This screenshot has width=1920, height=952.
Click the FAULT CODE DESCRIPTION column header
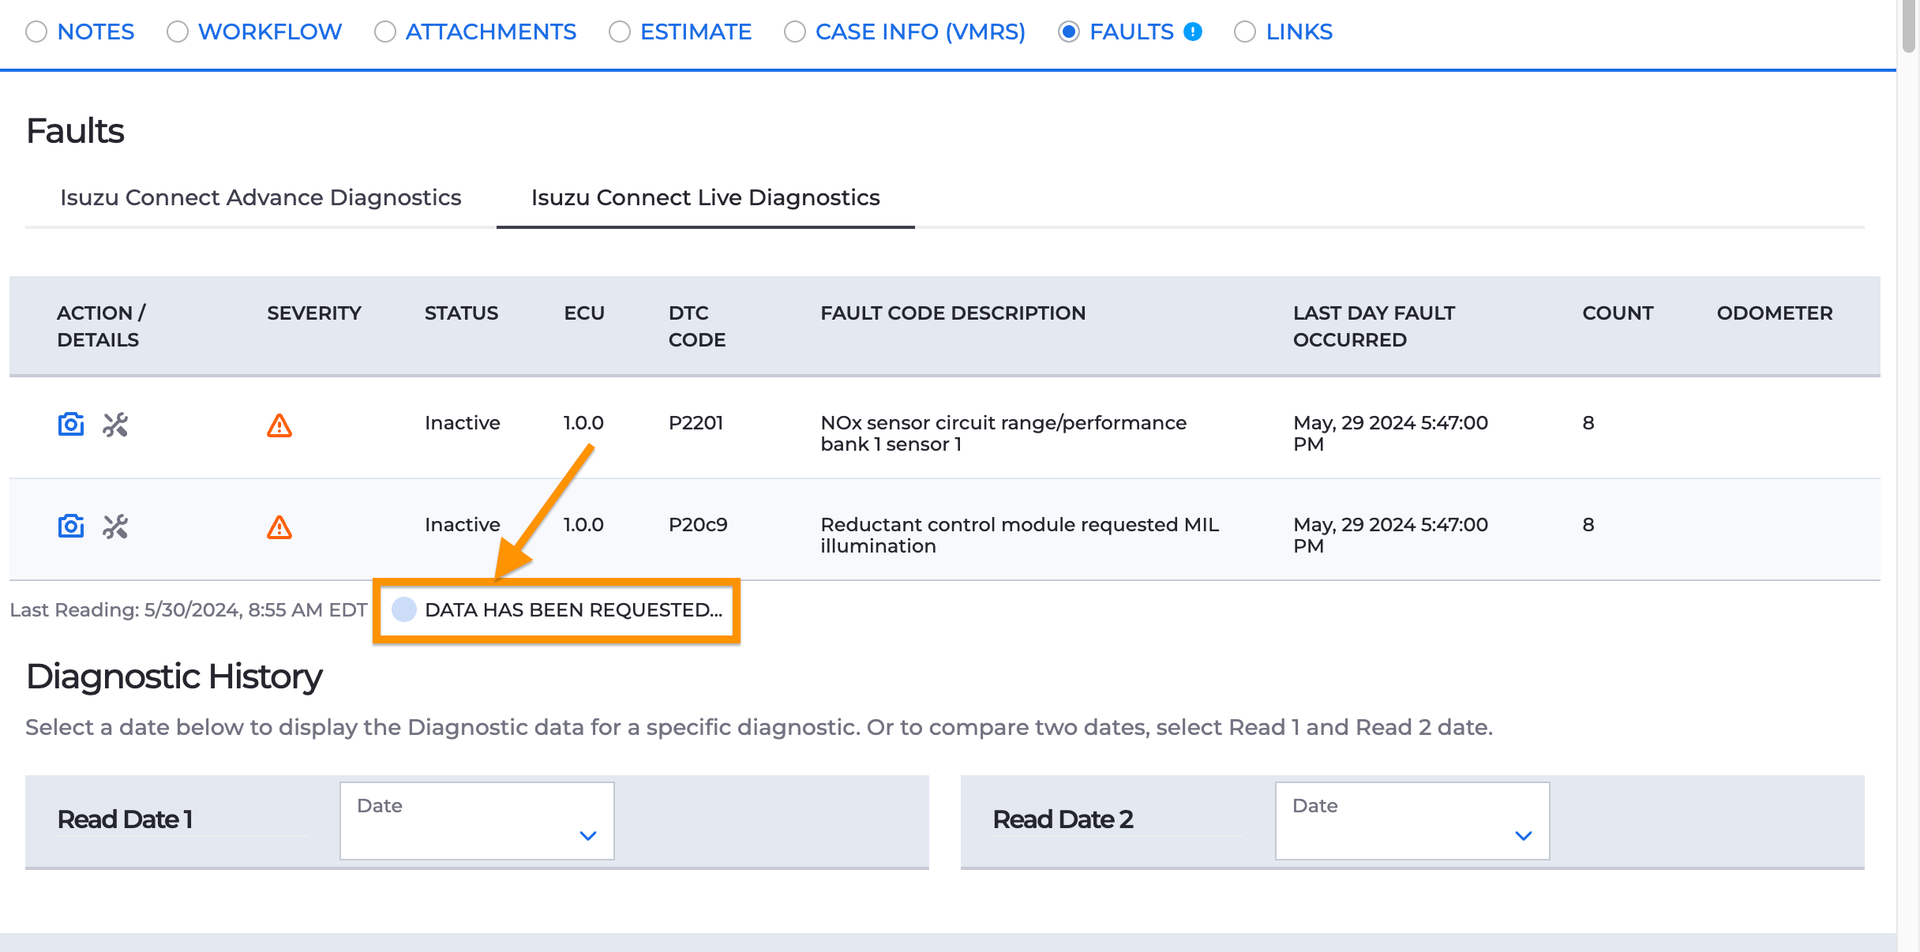(953, 313)
